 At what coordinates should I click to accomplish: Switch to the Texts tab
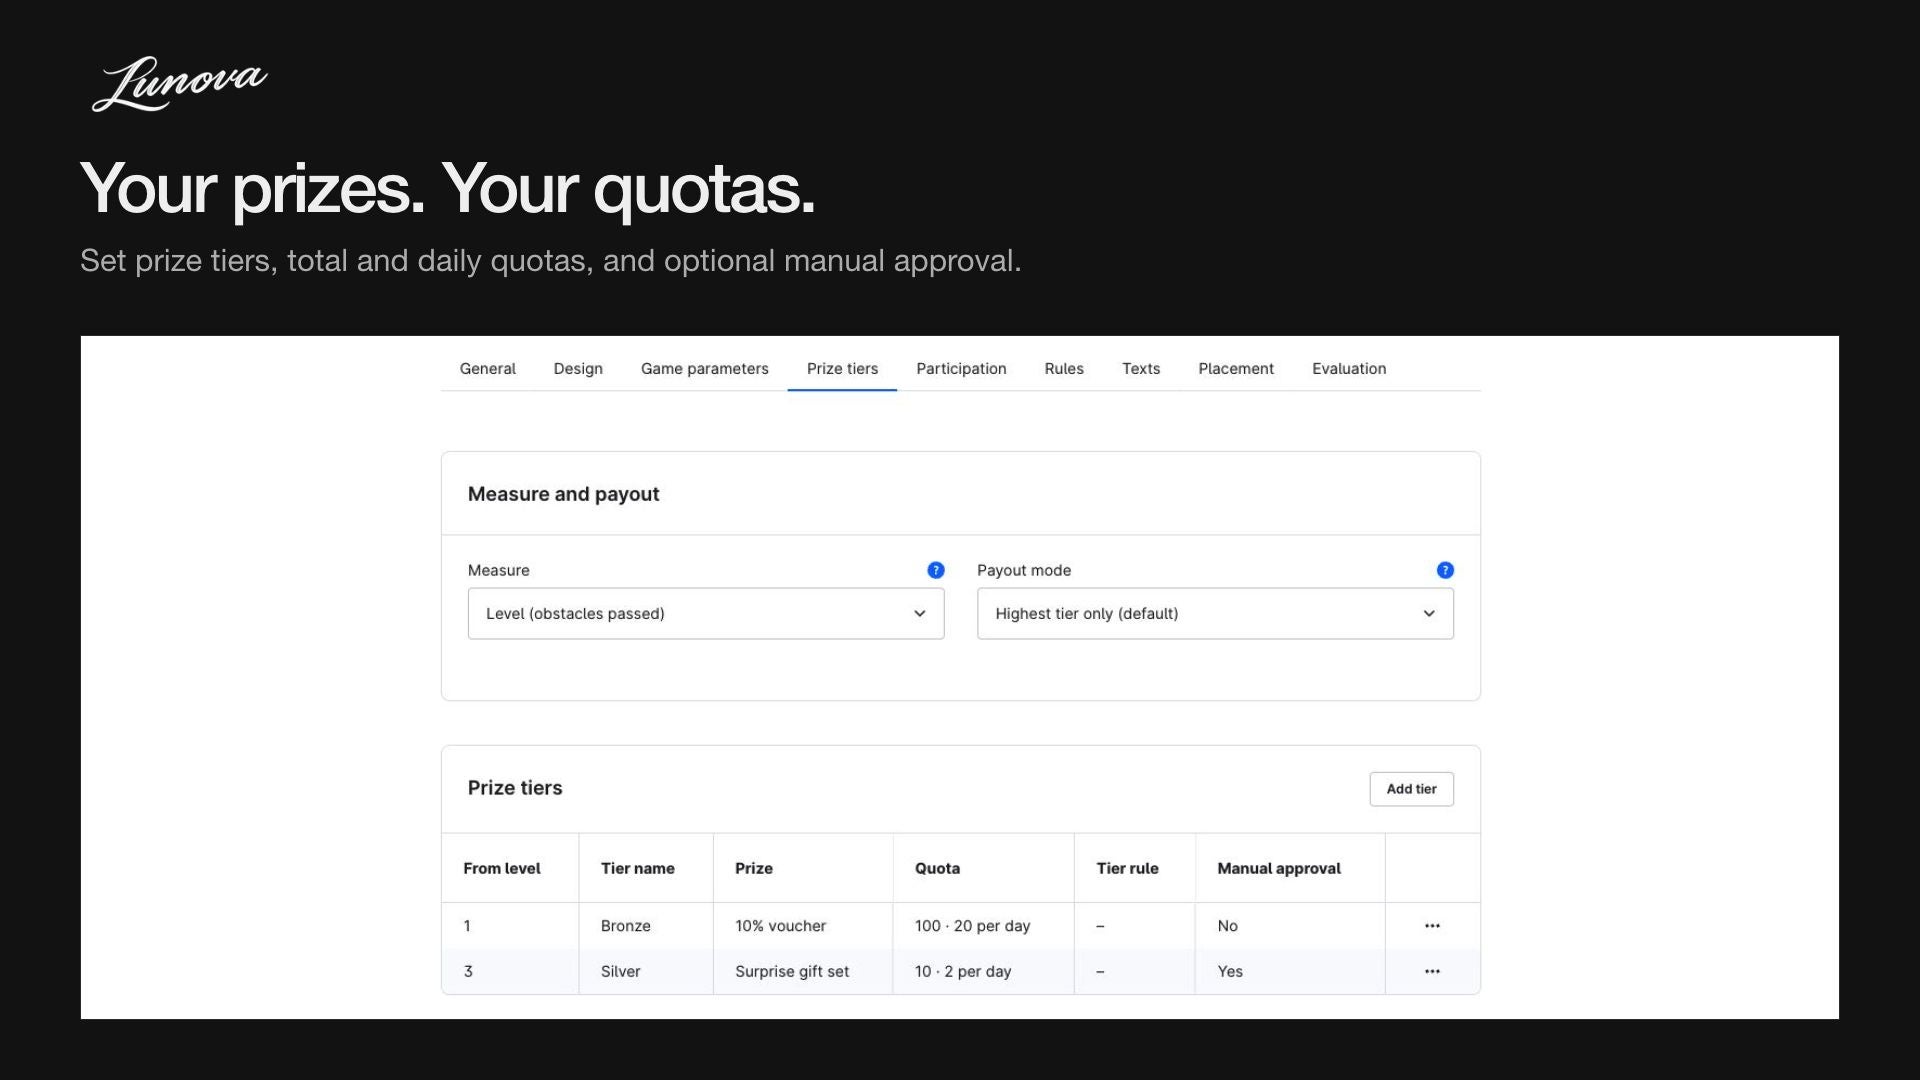click(1141, 369)
